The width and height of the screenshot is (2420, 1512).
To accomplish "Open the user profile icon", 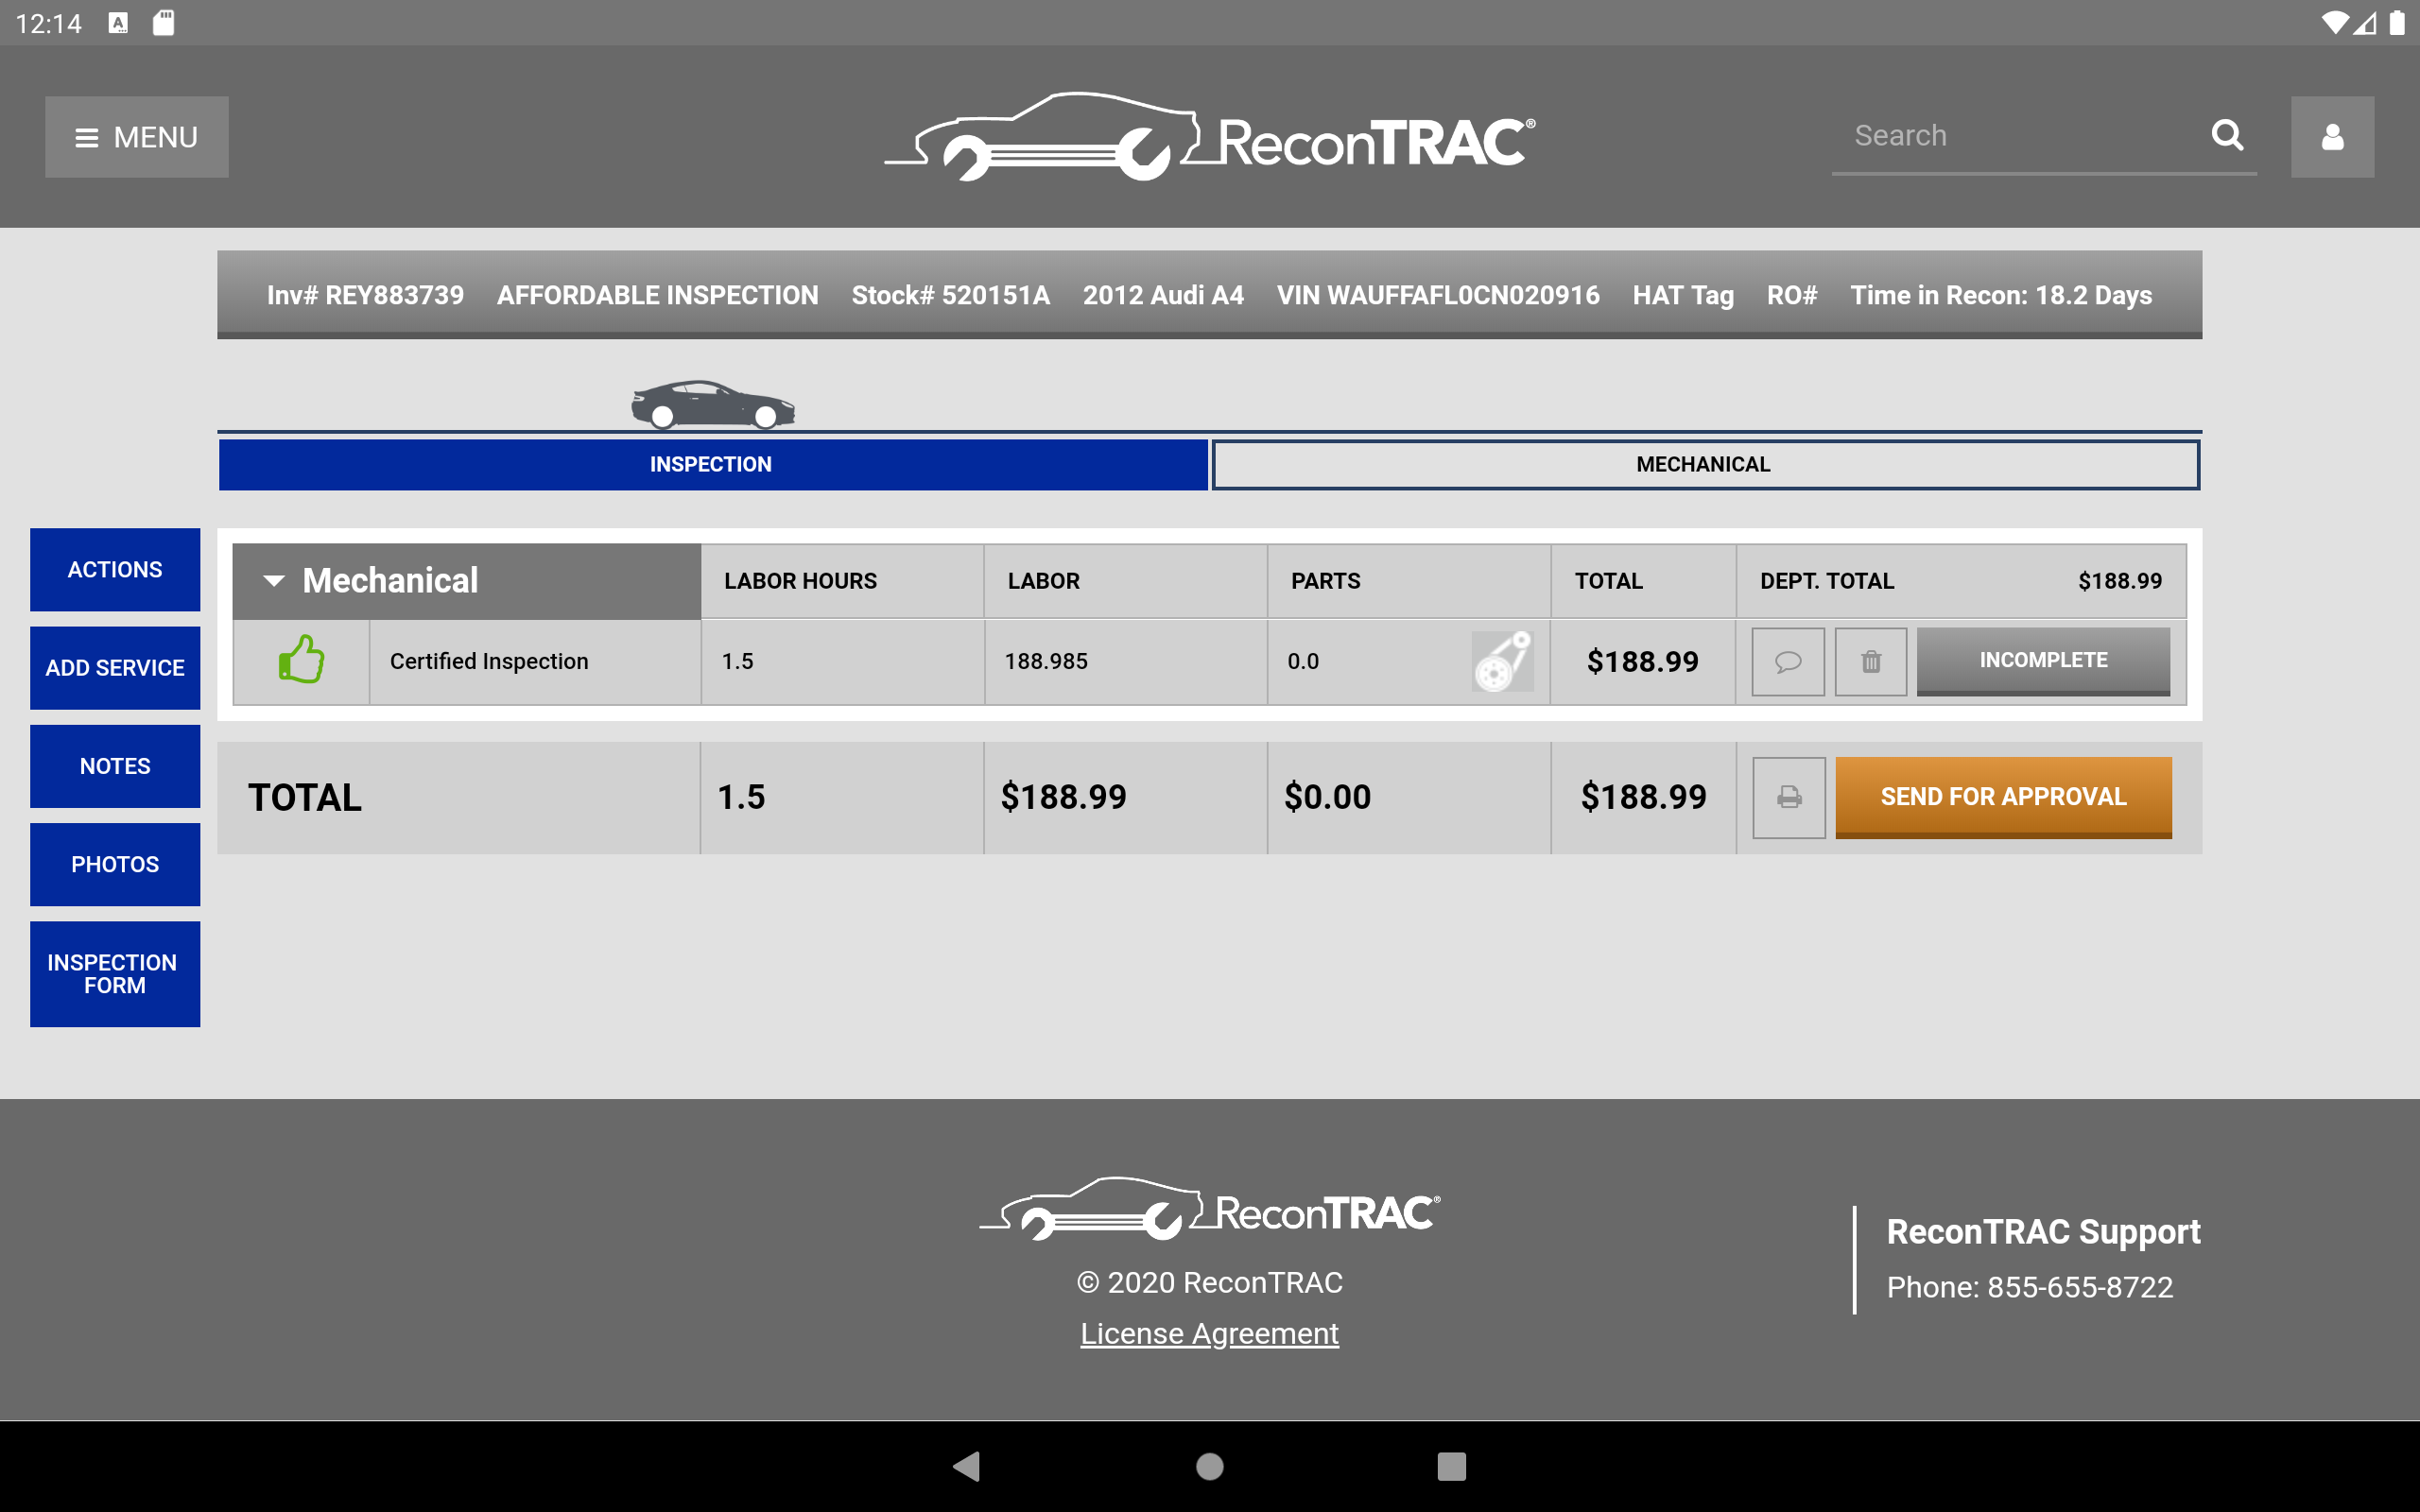I will [x=2332, y=137].
